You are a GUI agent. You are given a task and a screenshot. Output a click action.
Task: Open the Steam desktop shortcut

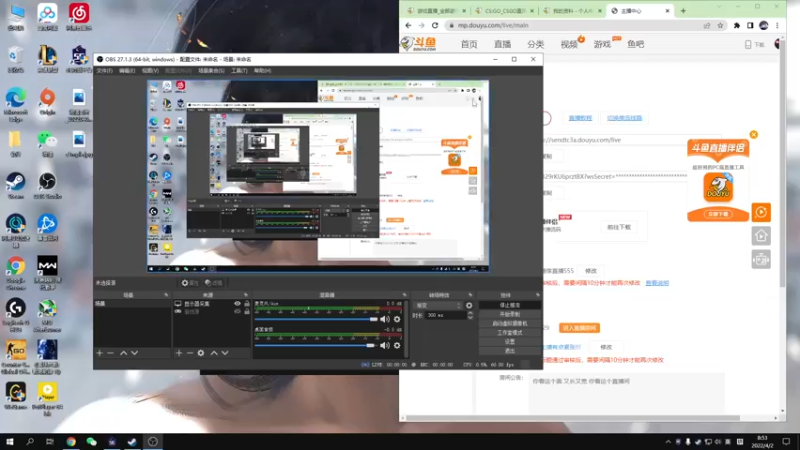tap(15, 186)
